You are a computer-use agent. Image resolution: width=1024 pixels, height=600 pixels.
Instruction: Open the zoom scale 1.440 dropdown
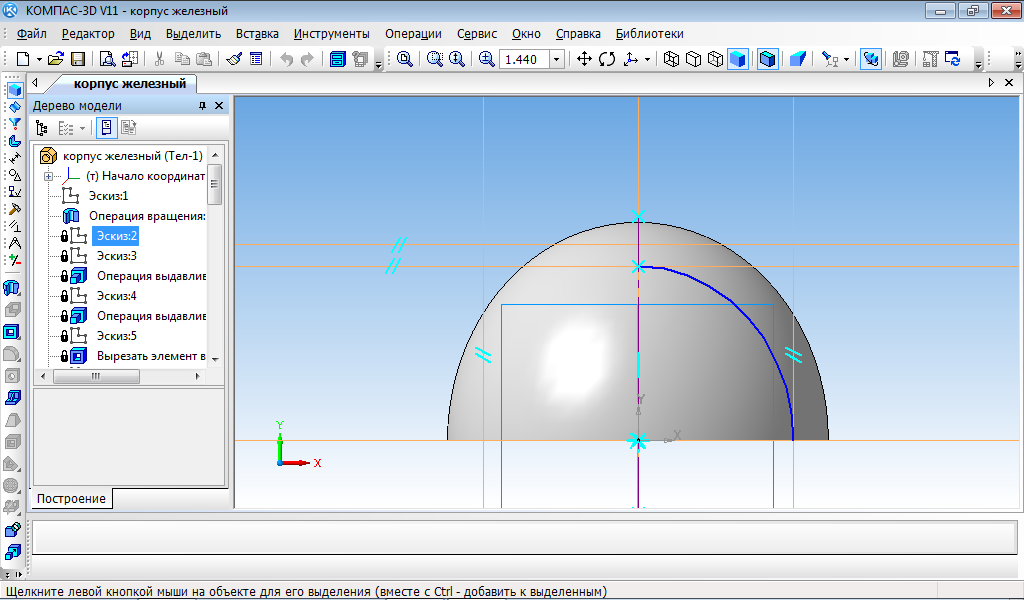[x=557, y=59]
